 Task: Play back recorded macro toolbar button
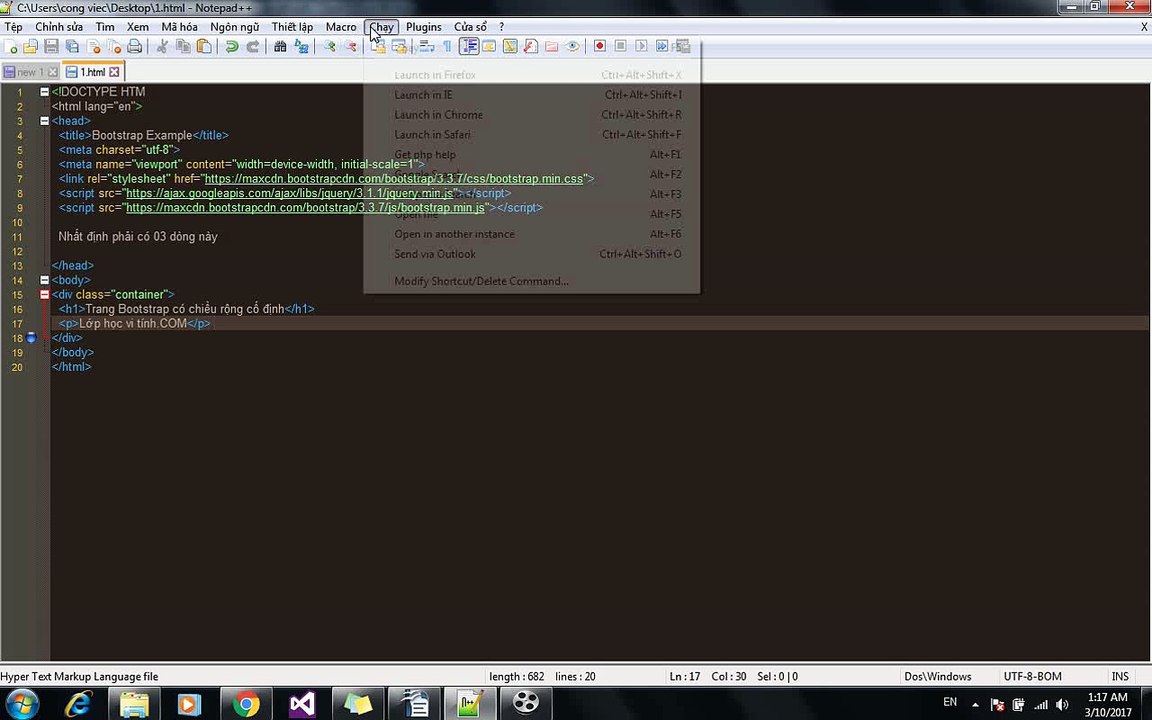tap(641, 46)
